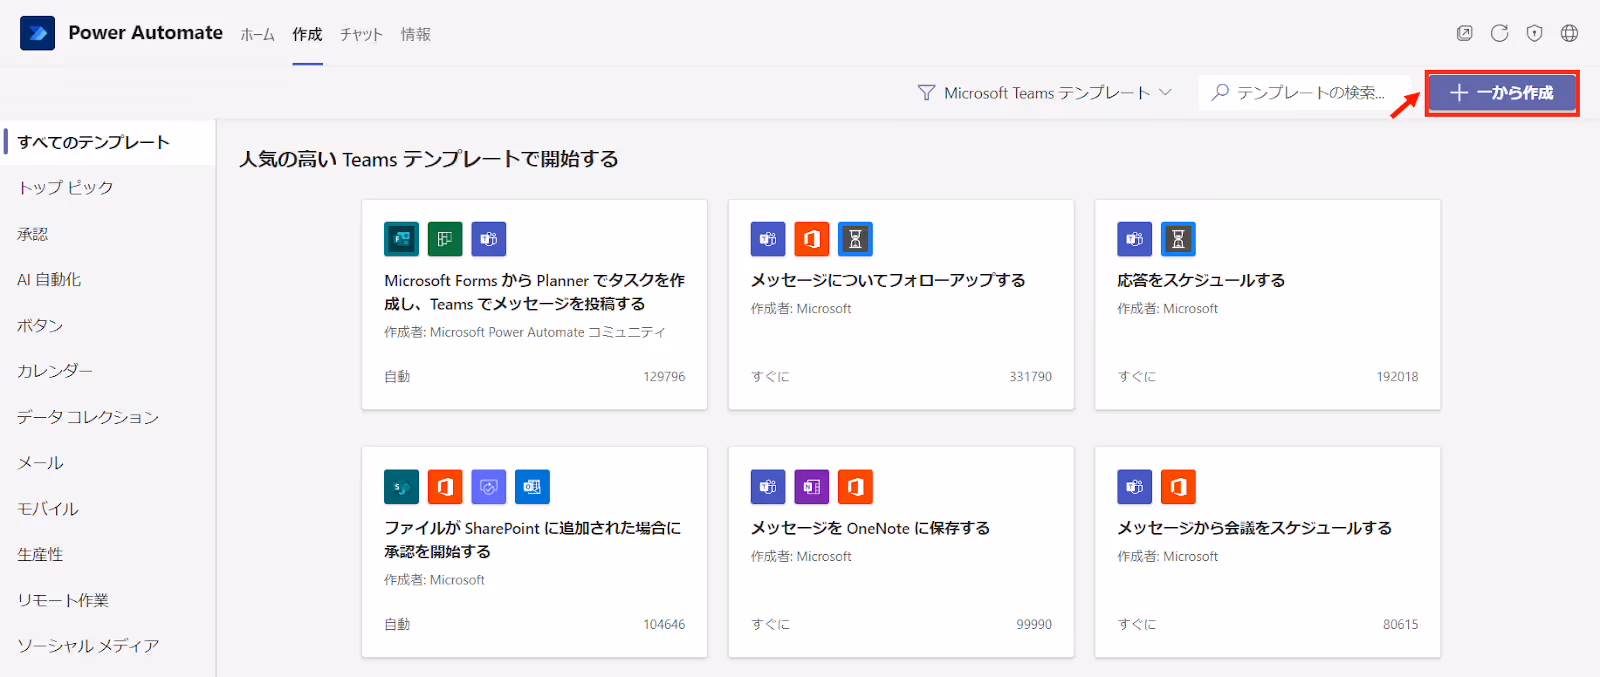Image resolution: width=1600 pixels, height=677 pixels.
Task: Open メッセージについてフォローアップする template
Action: (x=888, y=280)
